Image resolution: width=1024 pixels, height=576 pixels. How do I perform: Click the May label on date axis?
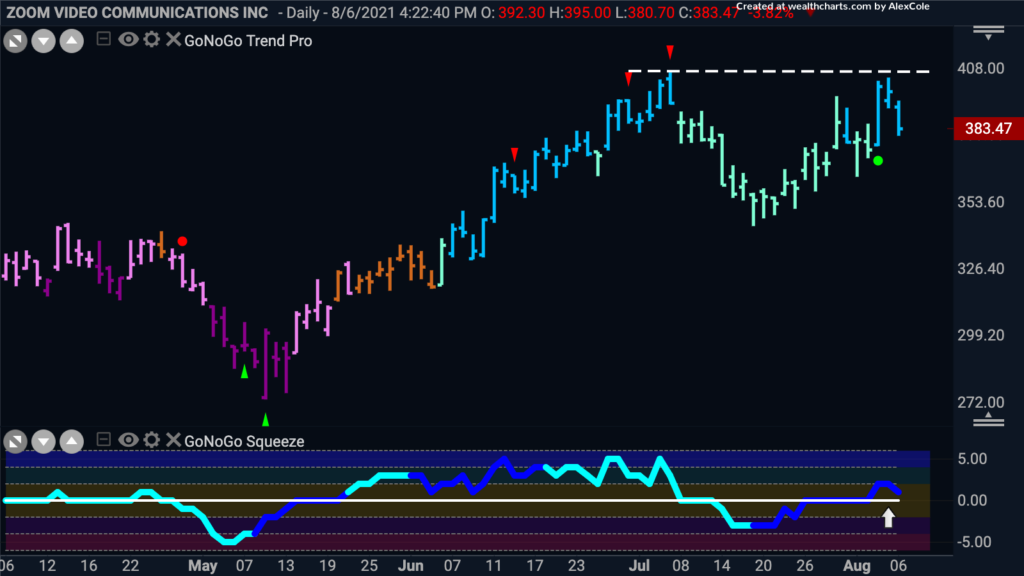(202, 566)
